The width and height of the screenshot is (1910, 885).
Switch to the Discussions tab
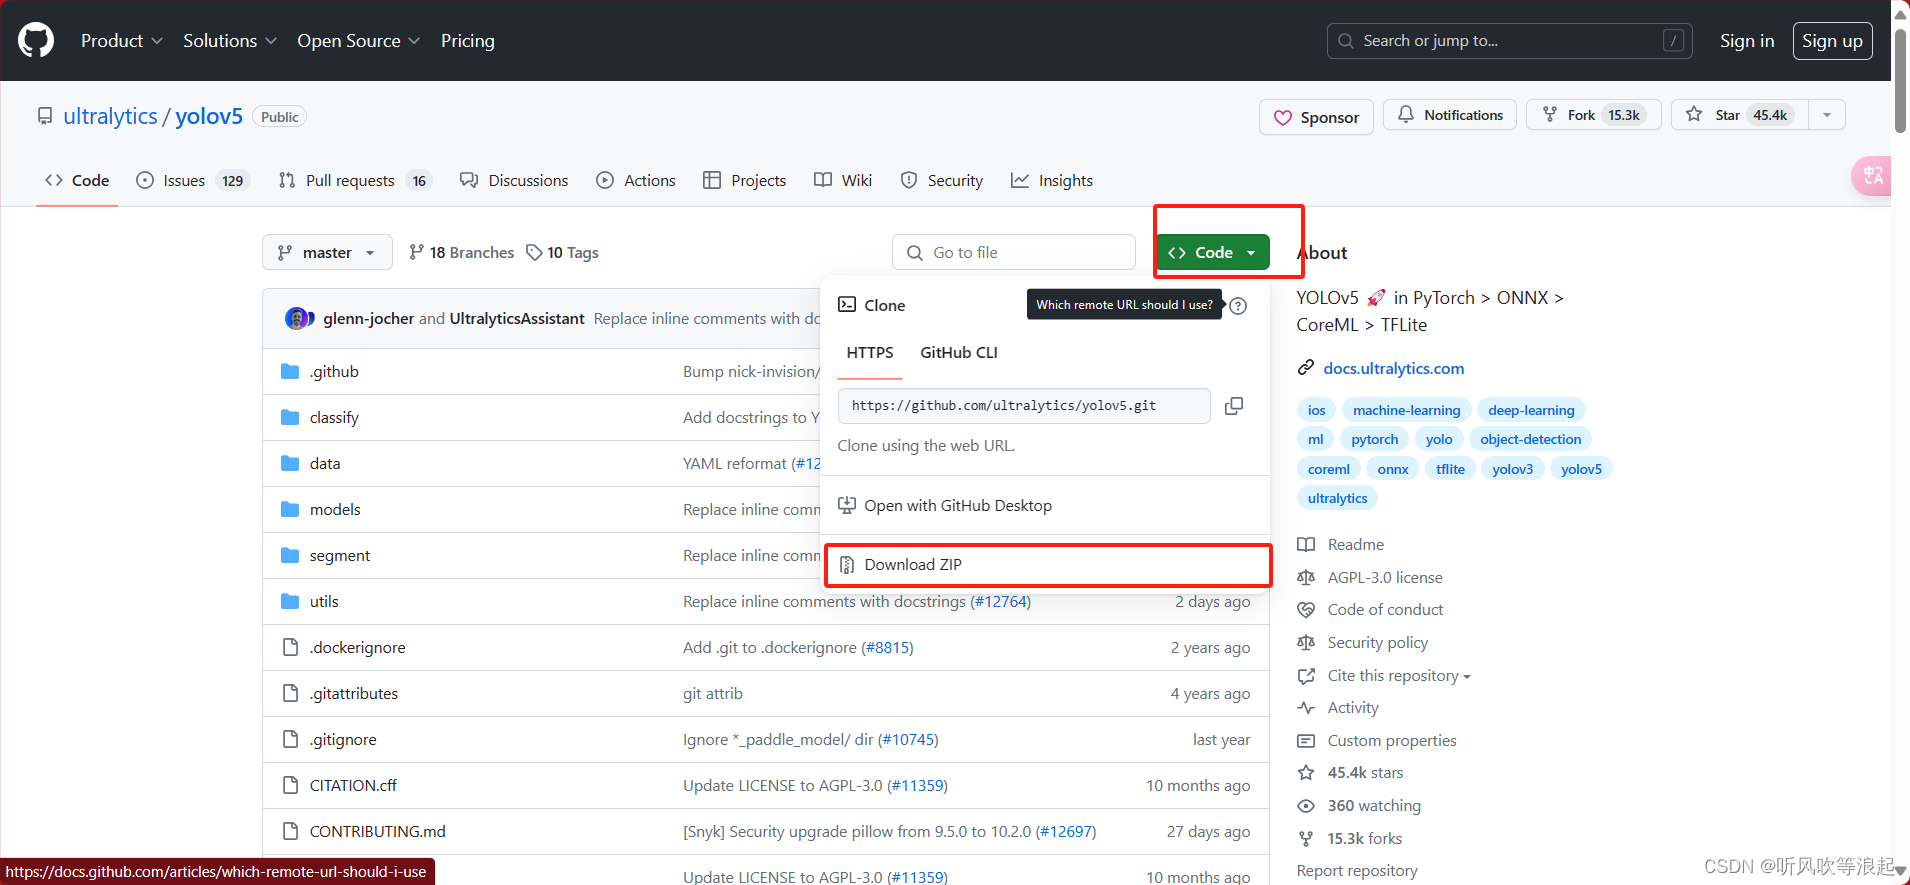[x=514, y=181]
